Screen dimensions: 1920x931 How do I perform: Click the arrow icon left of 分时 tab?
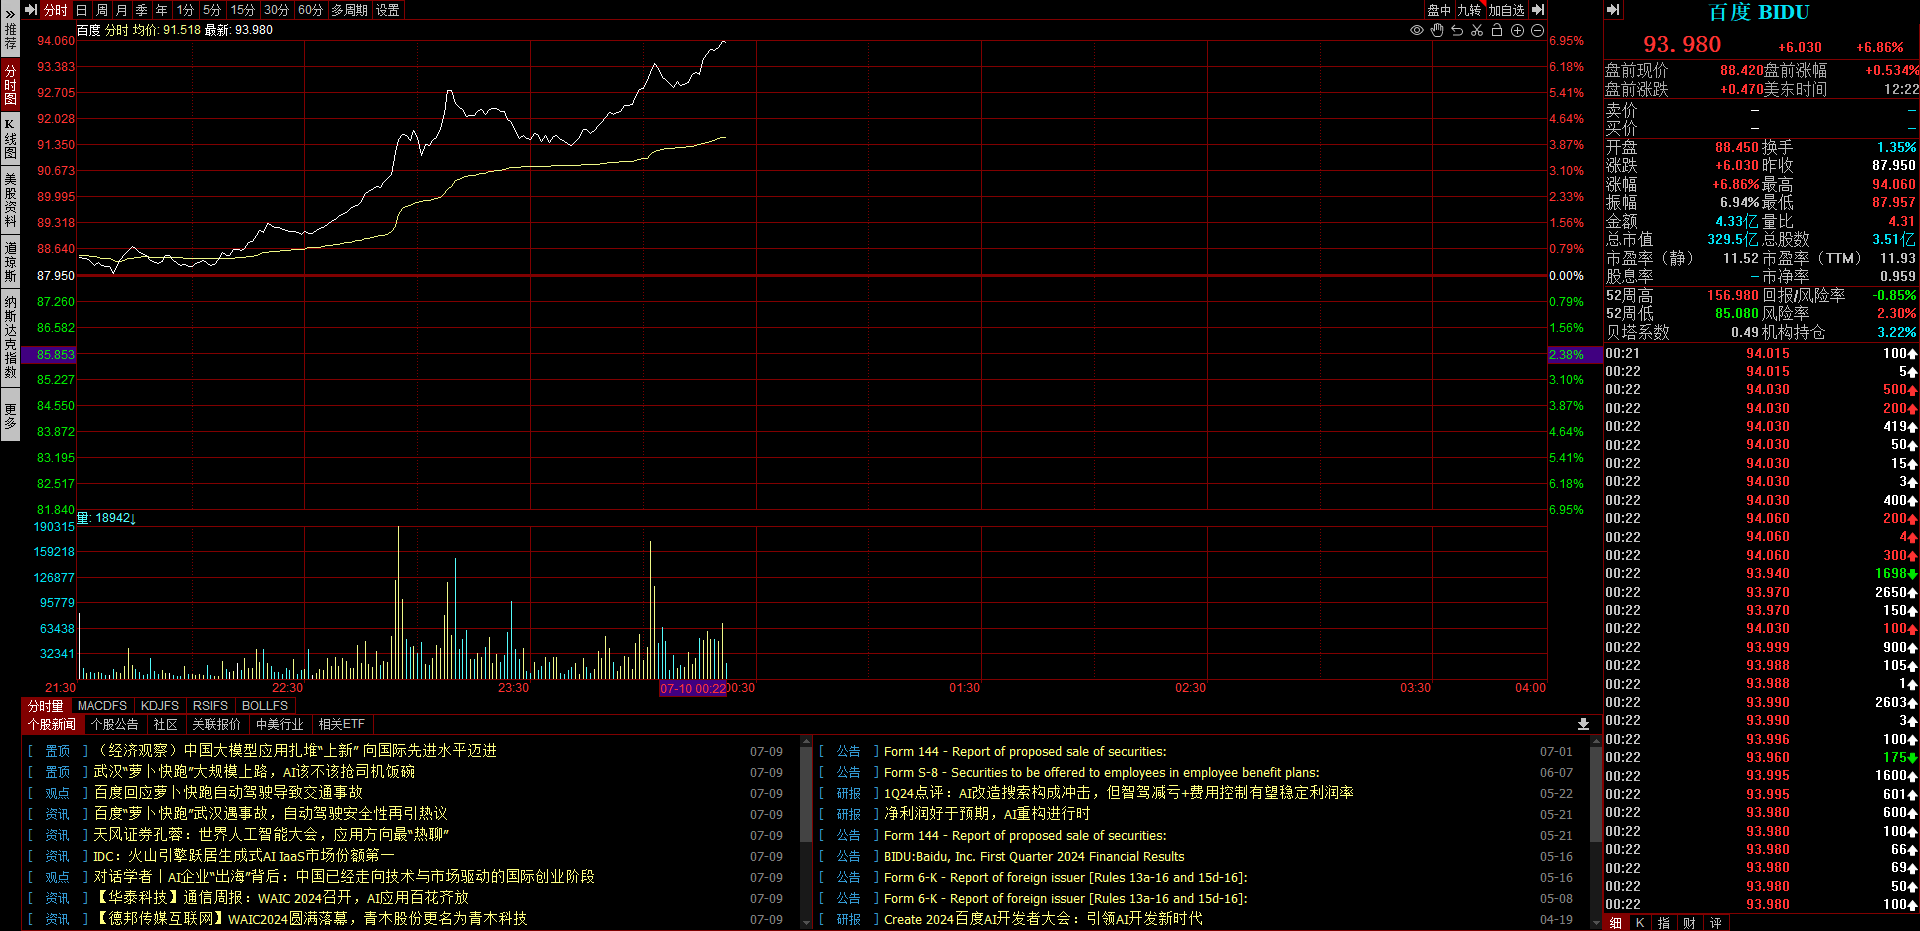click(31, 10)
